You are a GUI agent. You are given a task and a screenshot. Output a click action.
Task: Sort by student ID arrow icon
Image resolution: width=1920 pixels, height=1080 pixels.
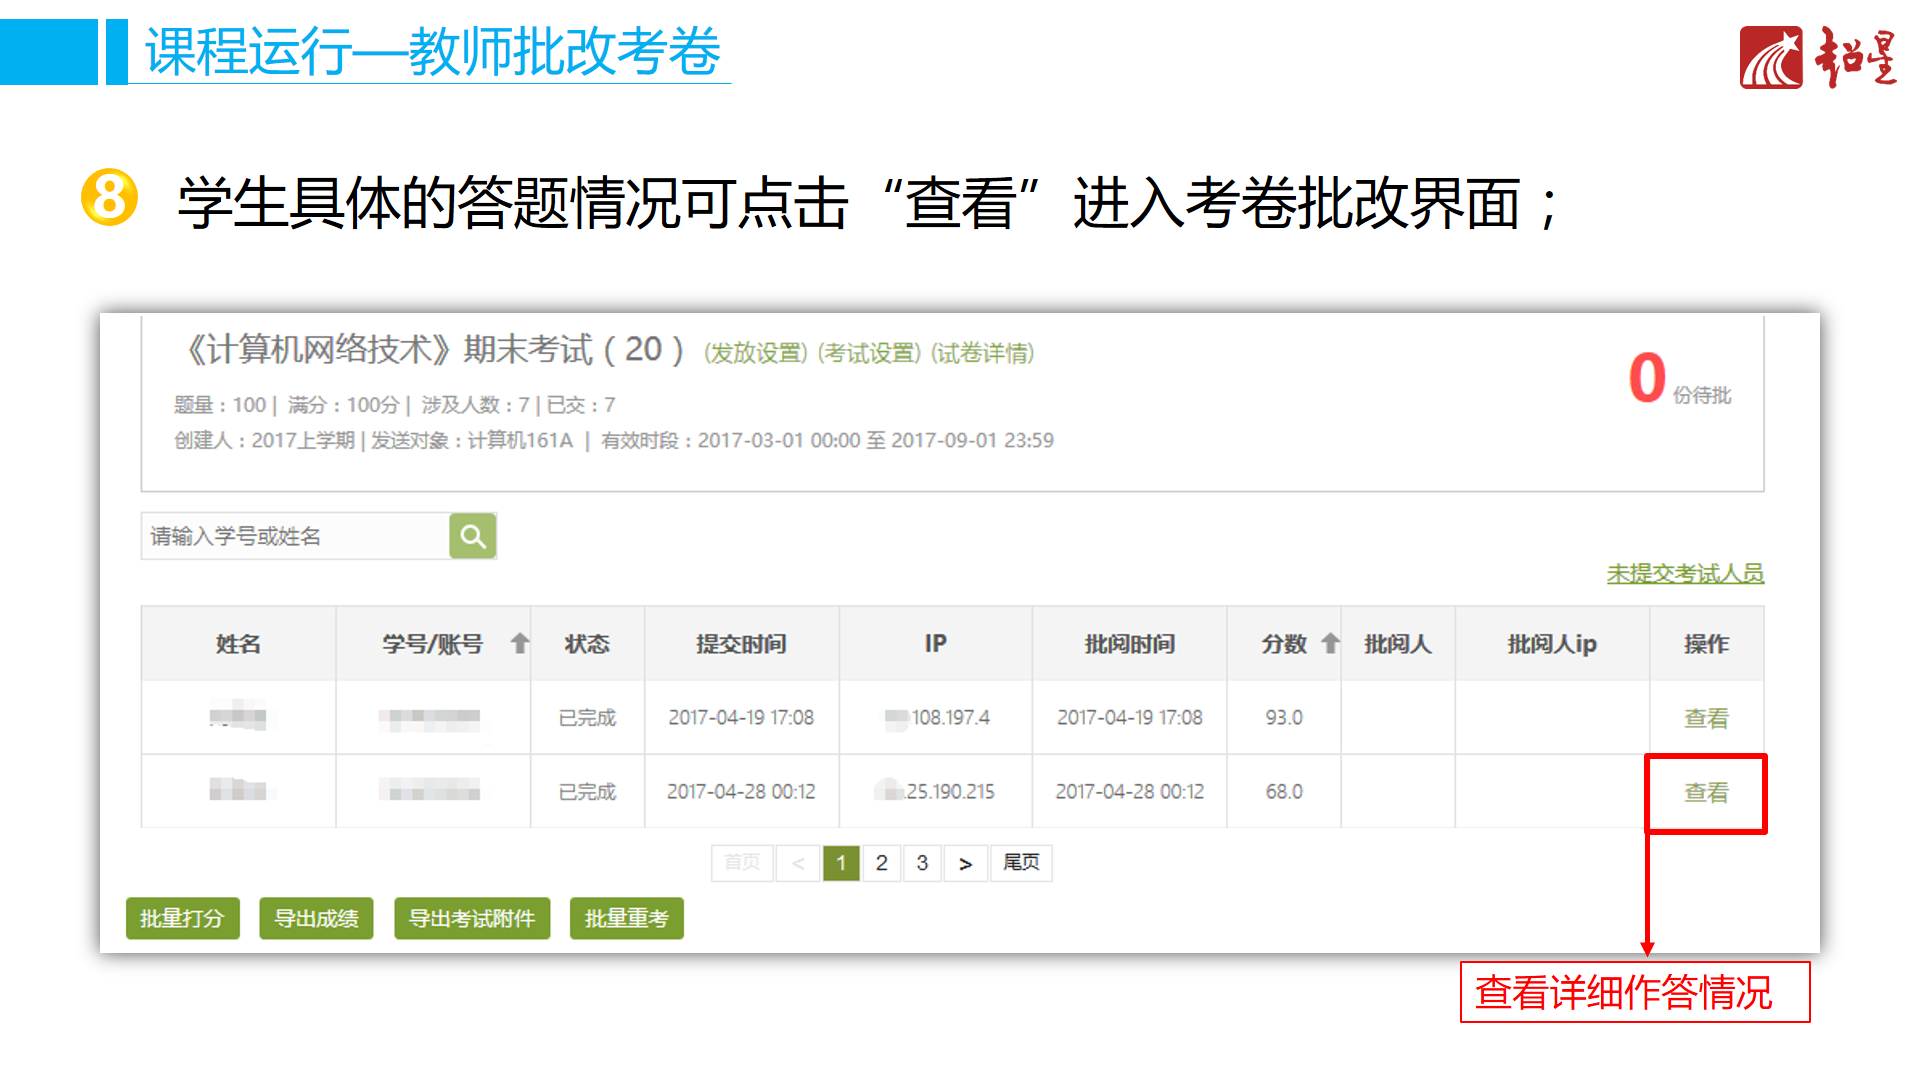pos(519,644)
